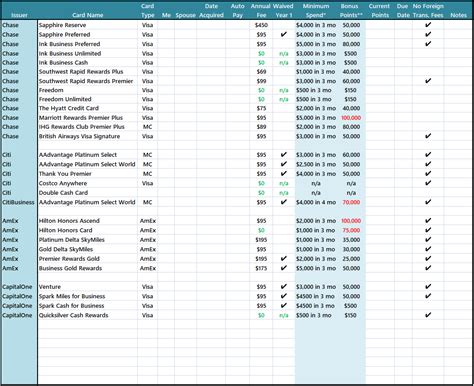The height and width of the screenshot is (386, 474).
Task: Click the British Airways Visa Signature cell
Action: [x=79, y=136]
